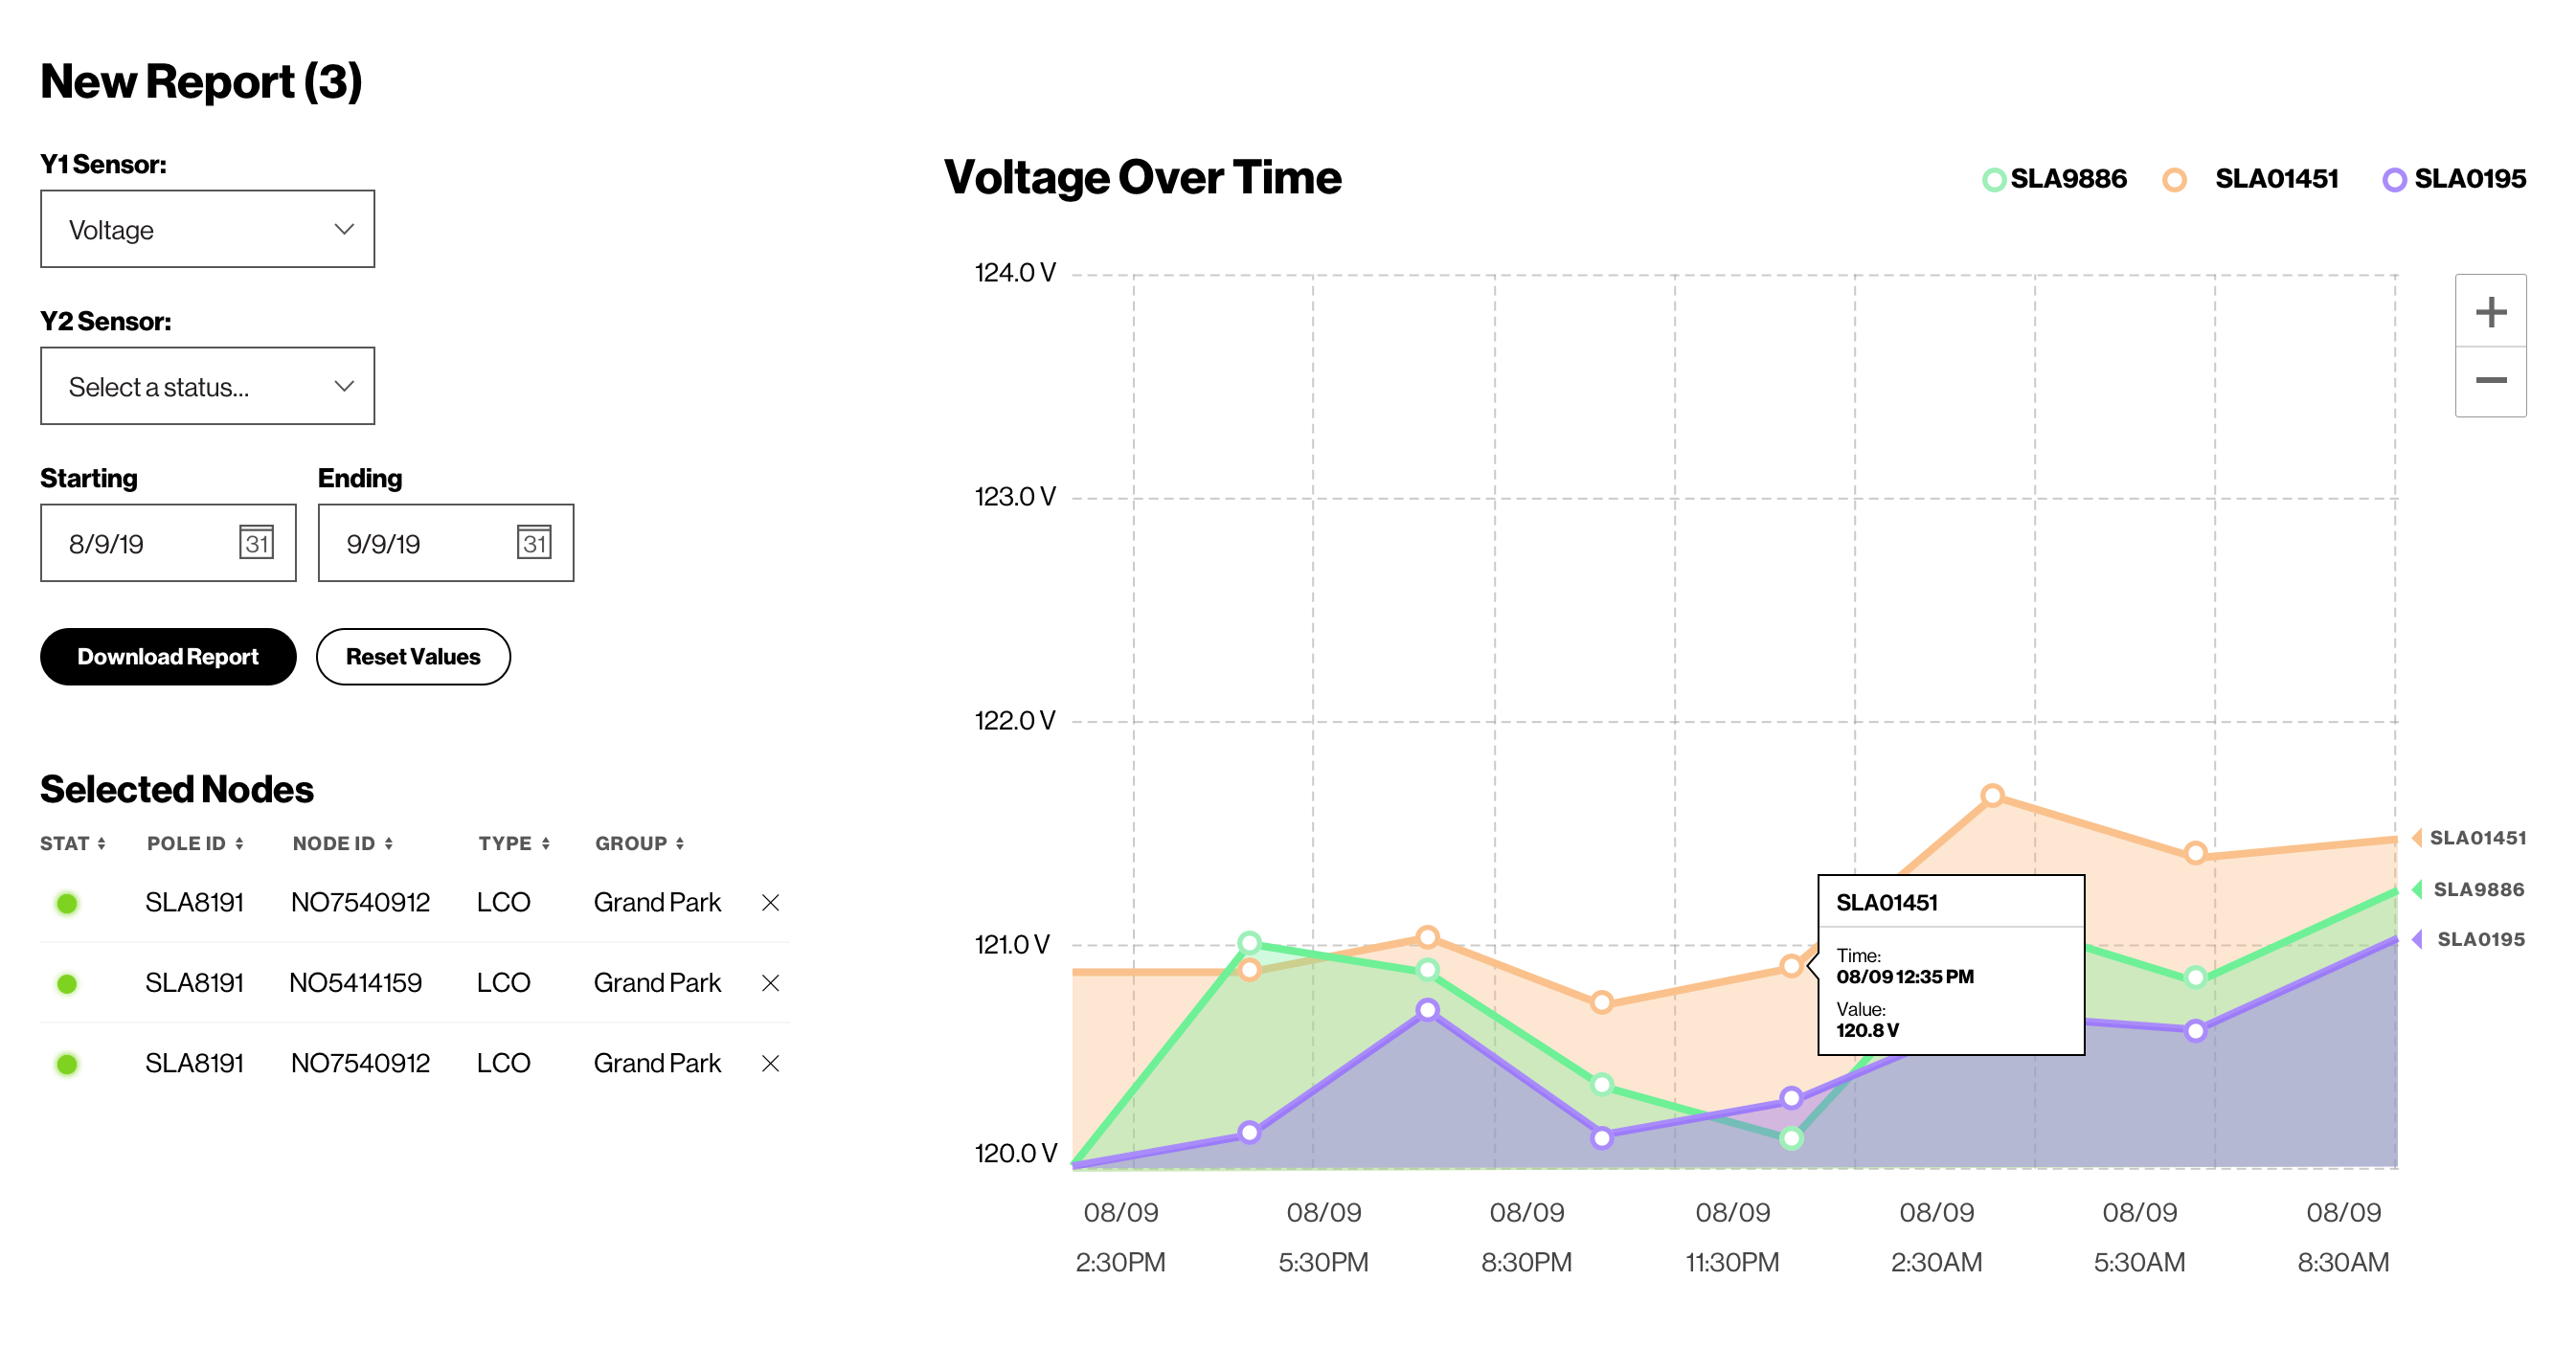The height and width of the screenshot is (1348, 2576).
Task: Toggle SLA0195 series in chart legend
Action: coord(2454,179)
